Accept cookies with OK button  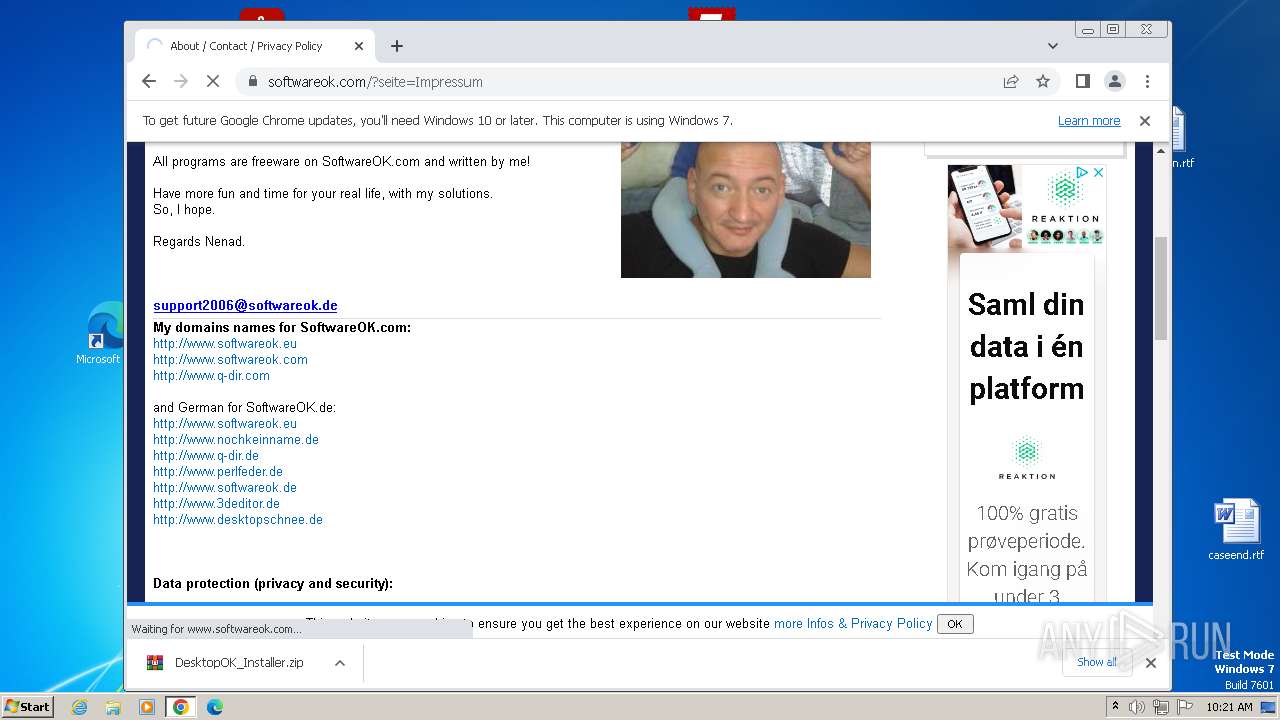coord(955,624)
